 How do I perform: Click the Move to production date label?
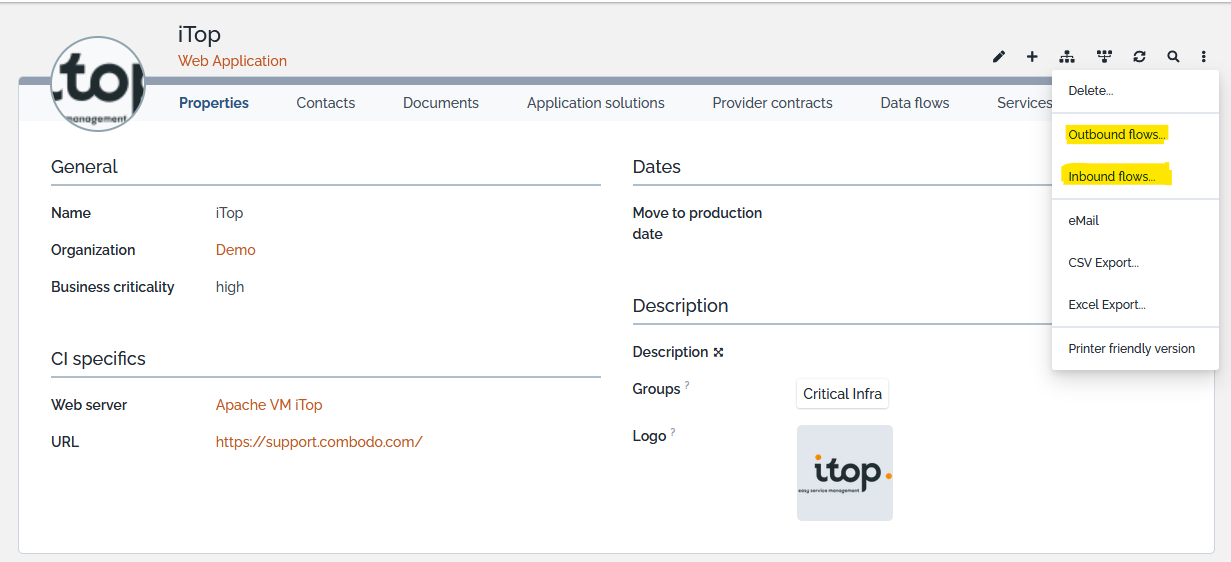(697, 223)
